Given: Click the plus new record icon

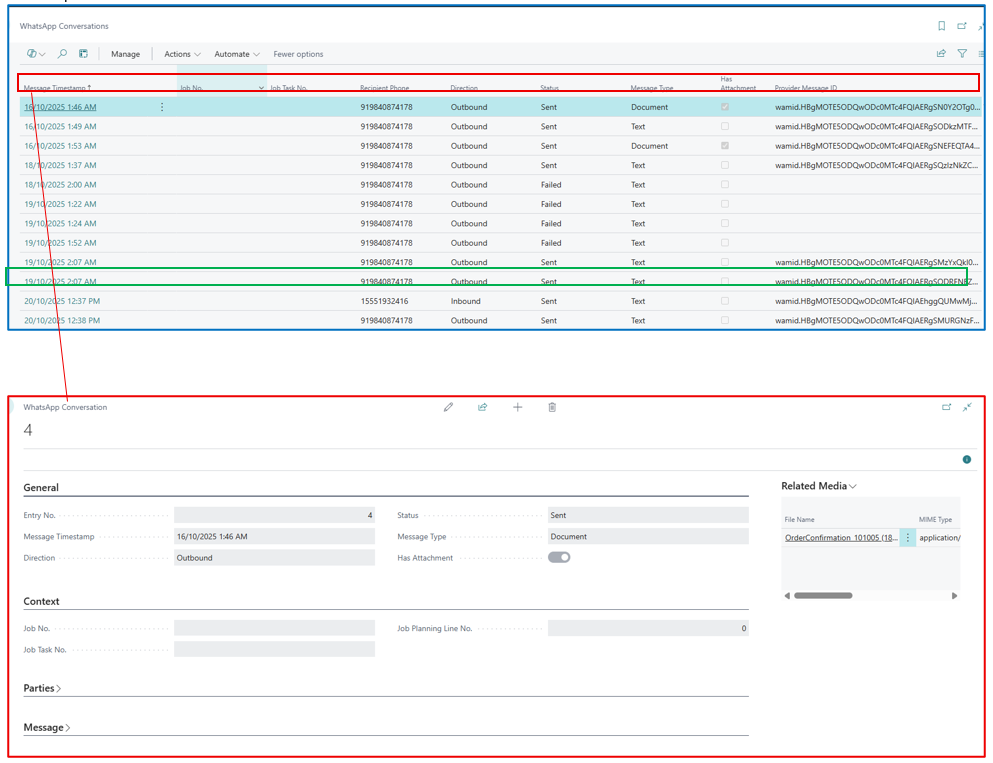Looking at the screenshot, I should point(517,407).
